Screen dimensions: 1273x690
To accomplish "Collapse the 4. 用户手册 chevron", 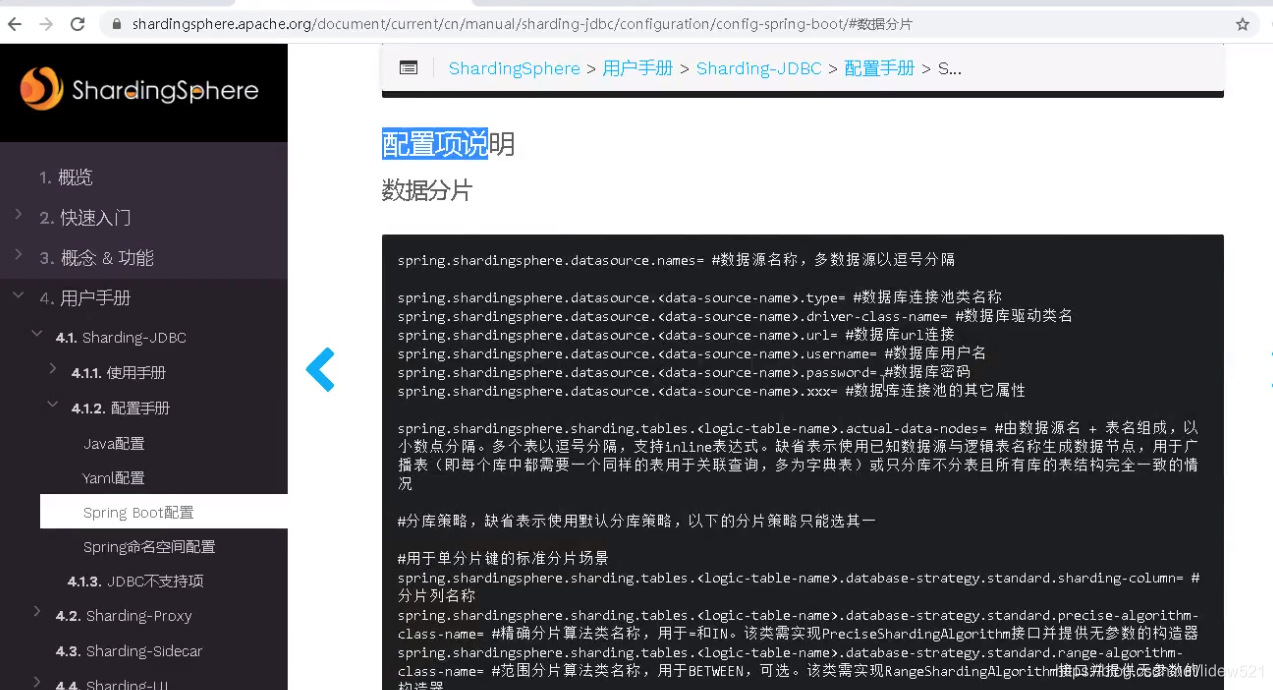I will [19, 296].
